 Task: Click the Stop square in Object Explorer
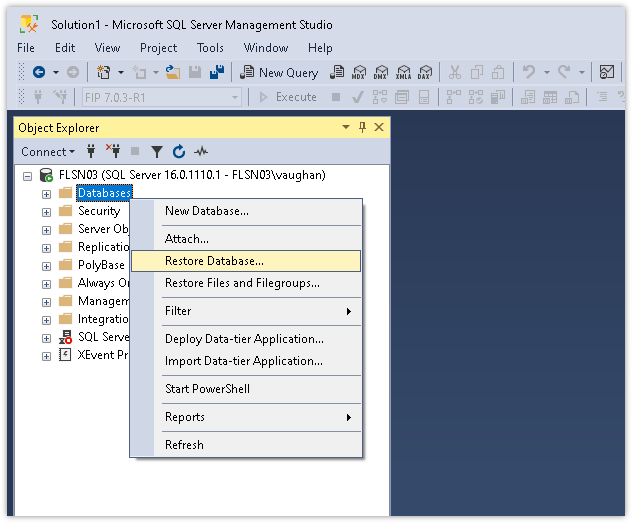[x=135, y=152]
